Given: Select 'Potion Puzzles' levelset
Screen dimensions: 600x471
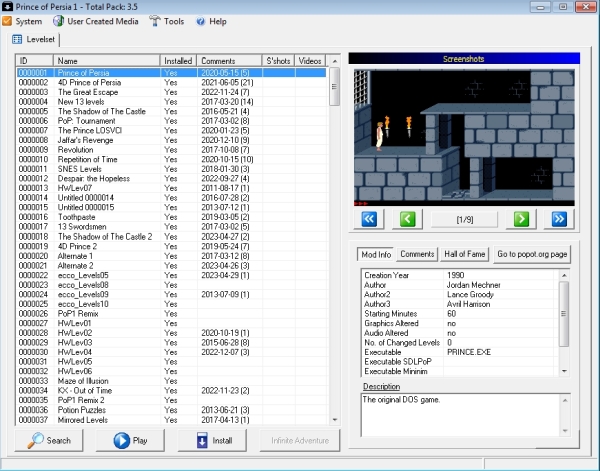Looking at the screenshot, I should pyautogui.click(x=171, y=410).
